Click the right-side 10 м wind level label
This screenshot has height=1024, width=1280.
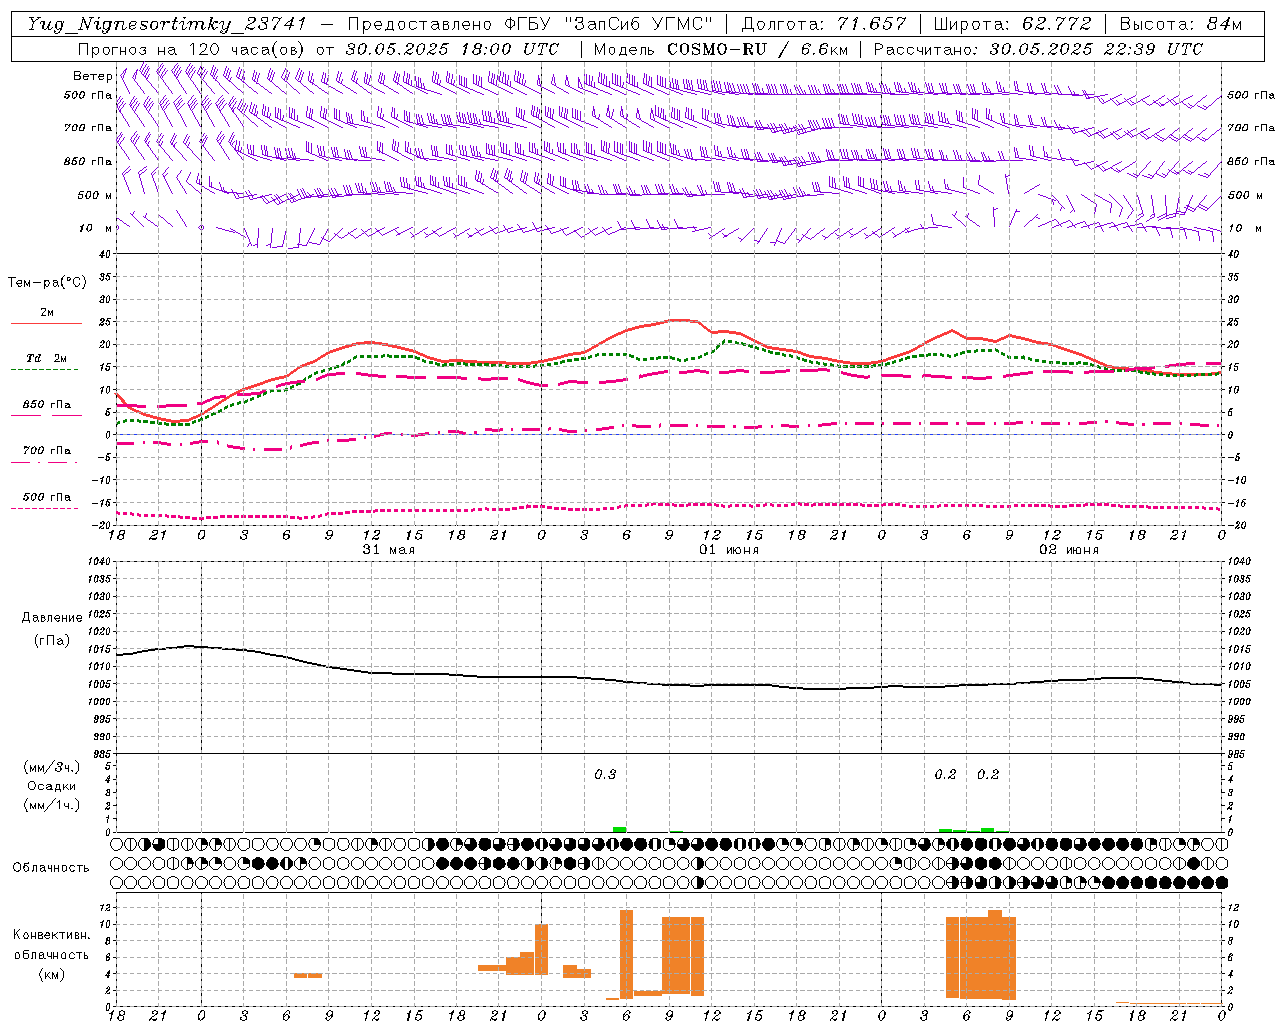1243,228
